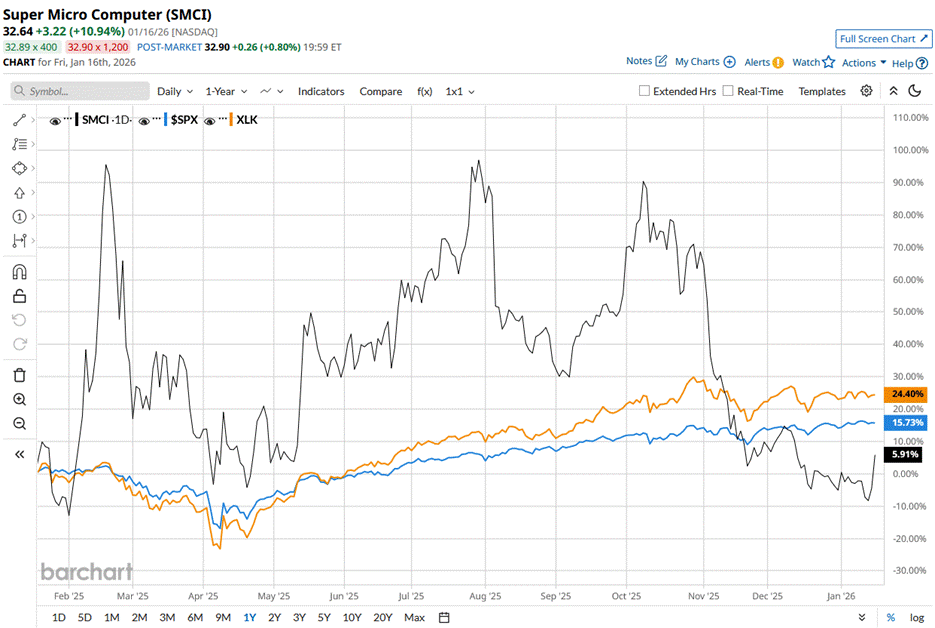The image size is (935, 628).
Task: Delete drawings with the trash icon
Action: tap(19, 375)
